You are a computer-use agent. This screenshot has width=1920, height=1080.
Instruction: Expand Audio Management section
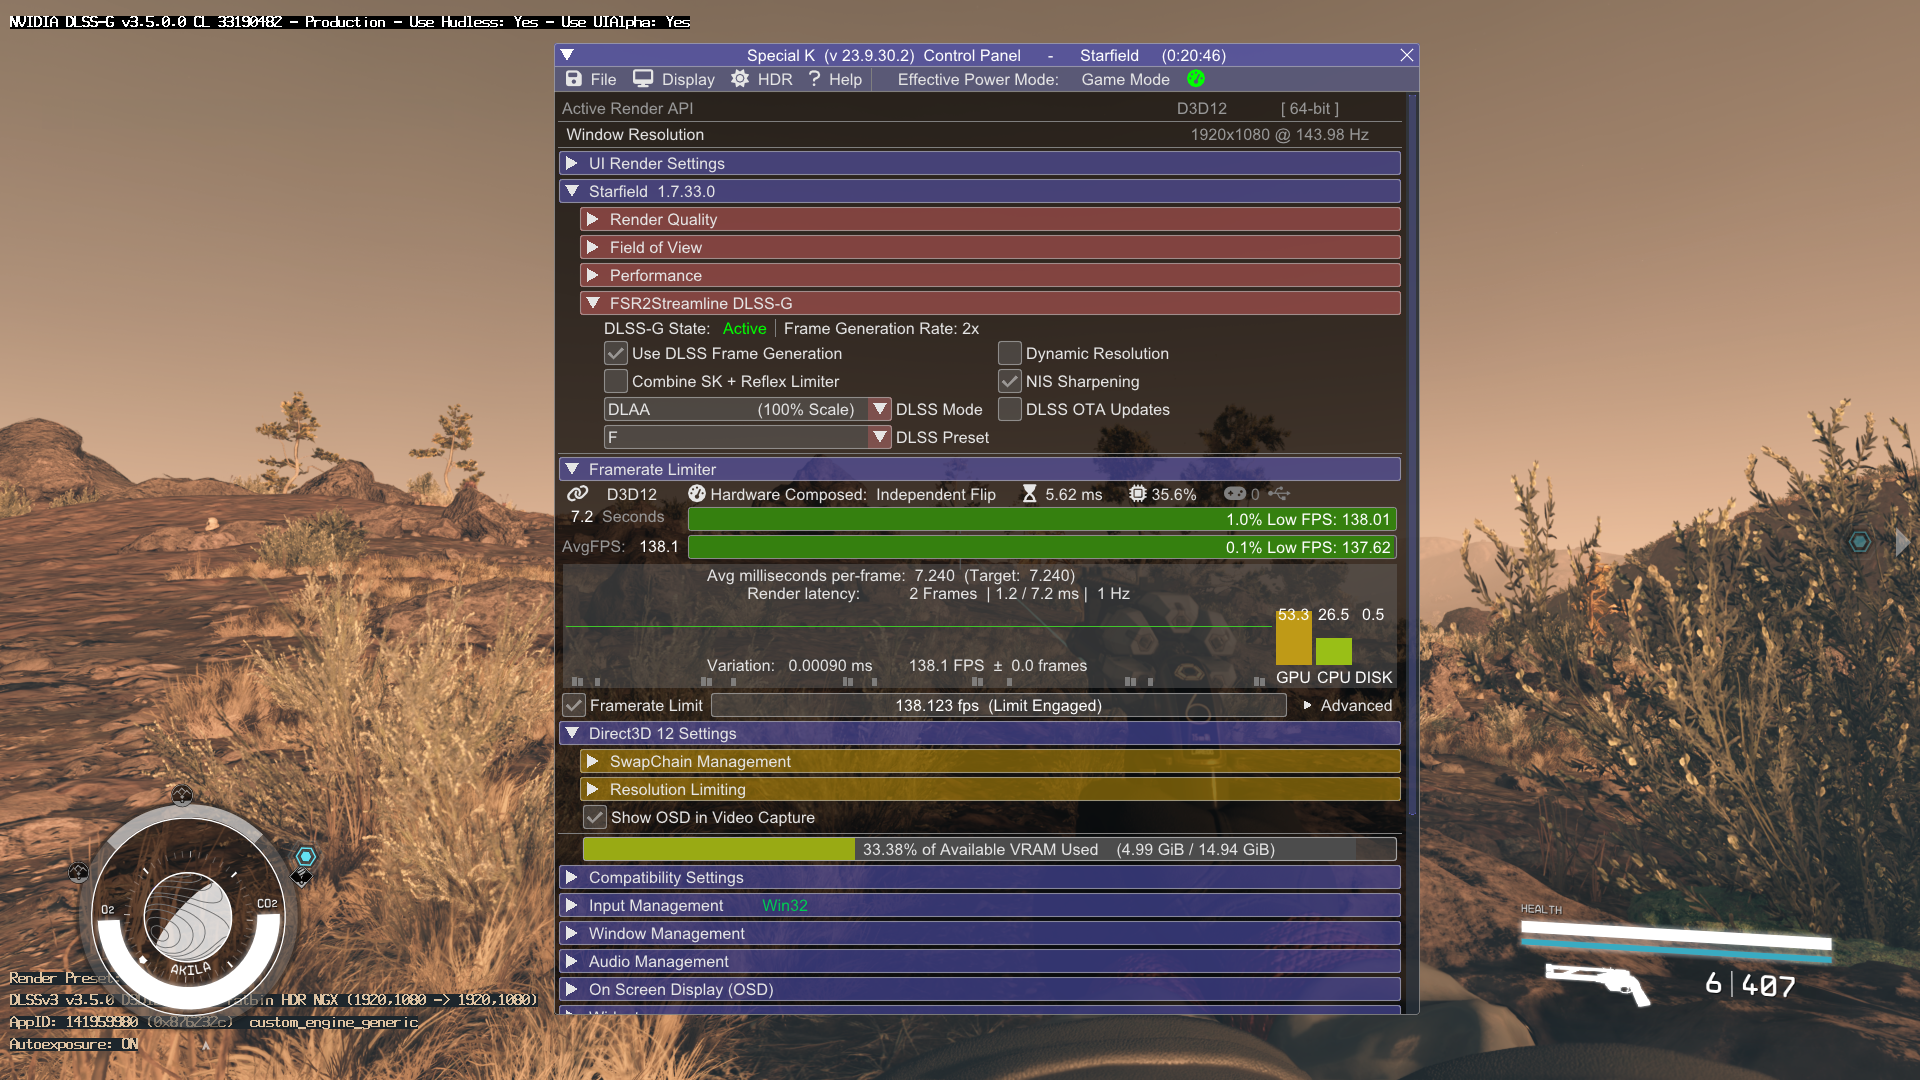tap(979, 962)
